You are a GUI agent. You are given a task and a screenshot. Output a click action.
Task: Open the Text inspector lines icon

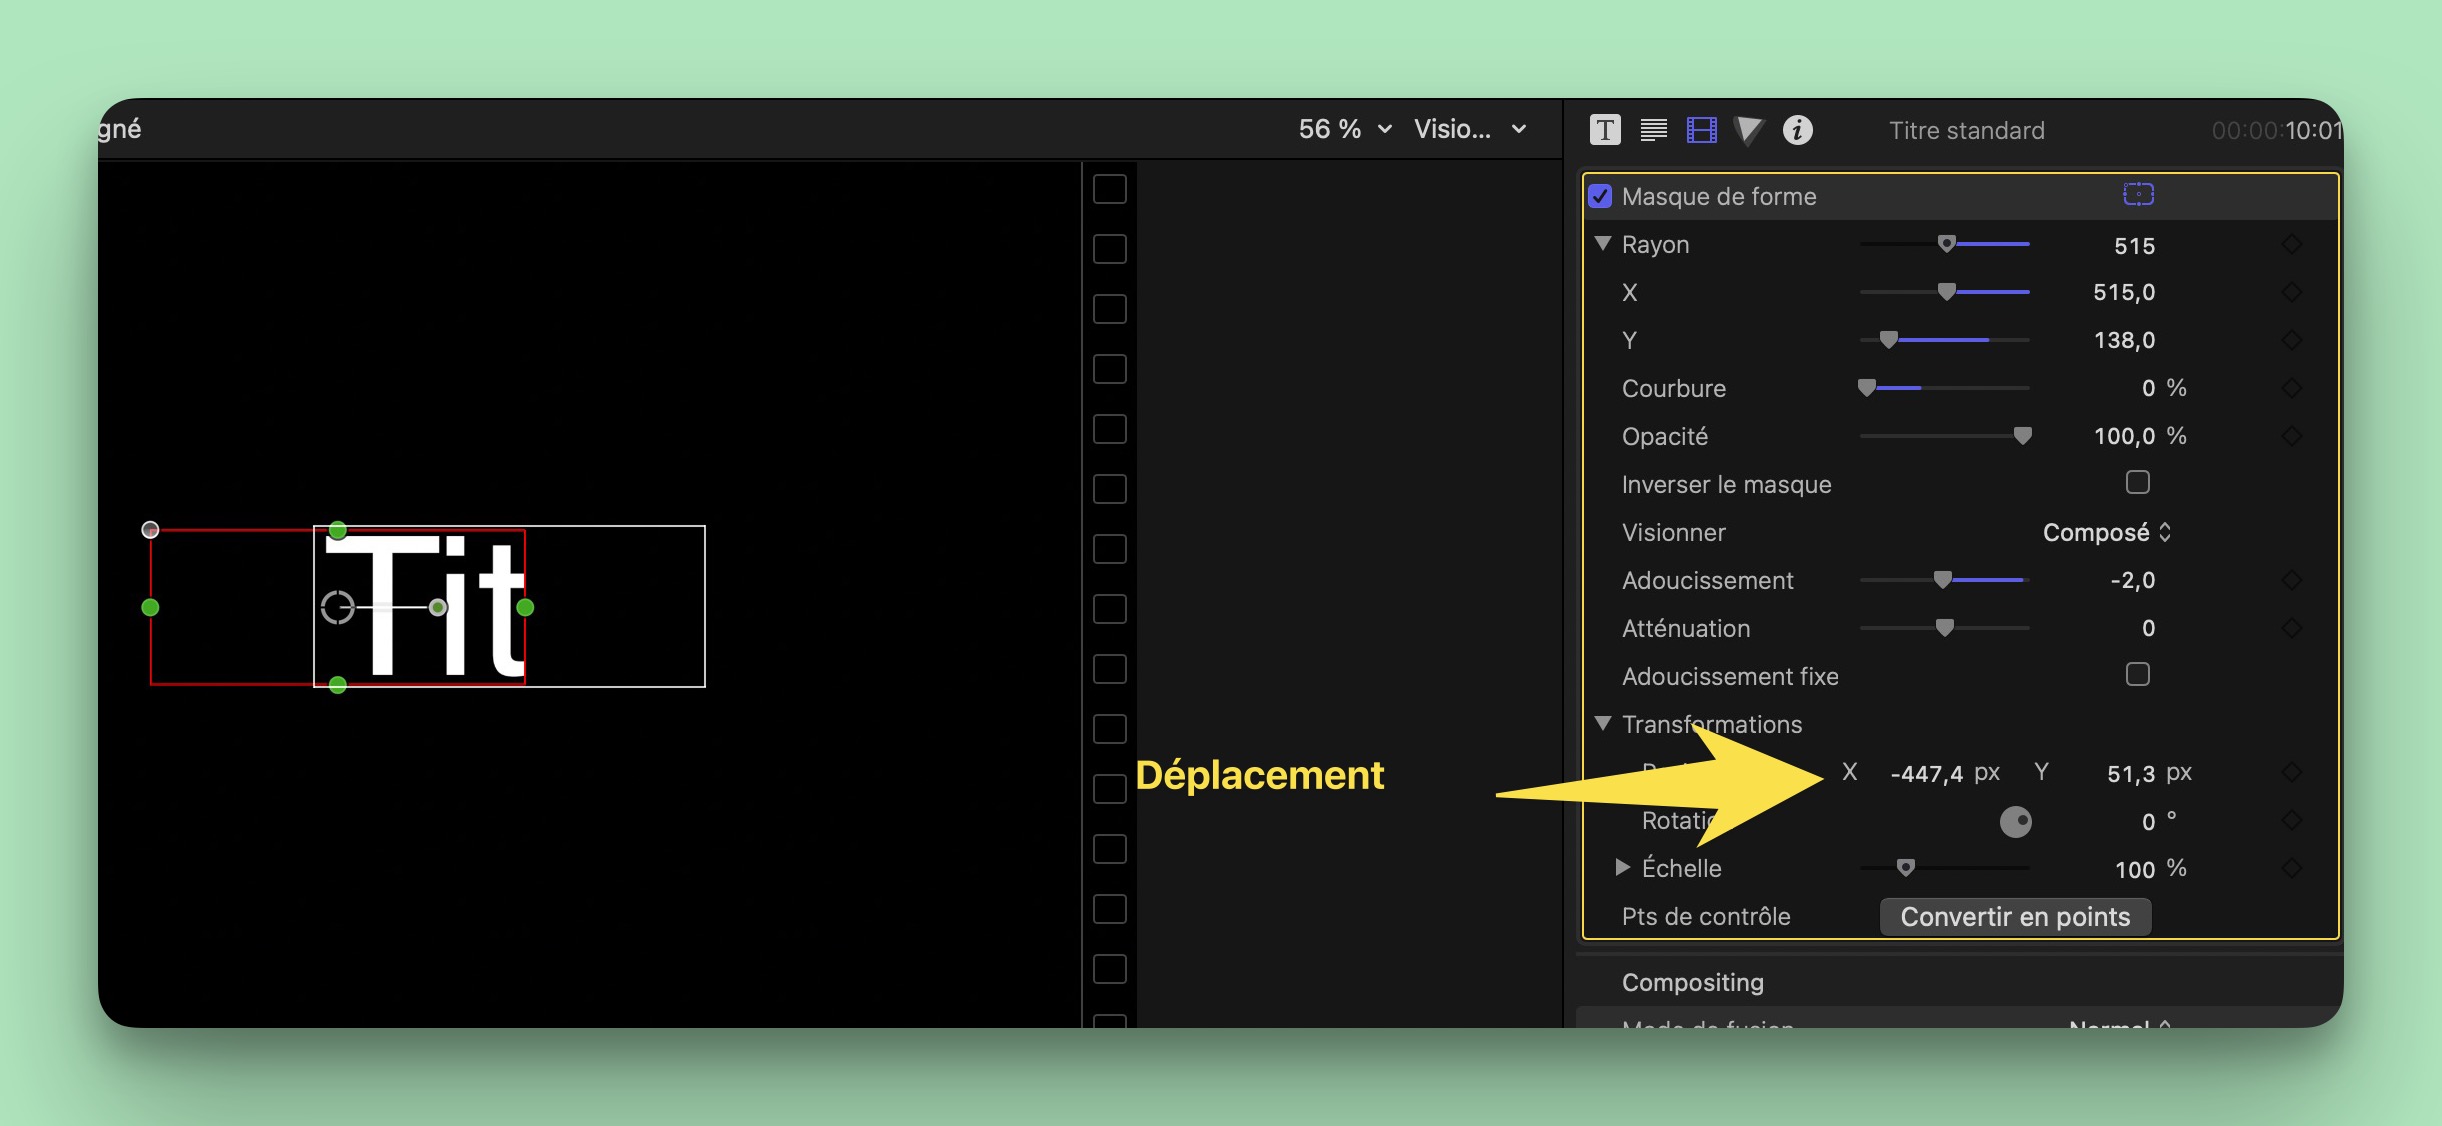(1653, 130)
